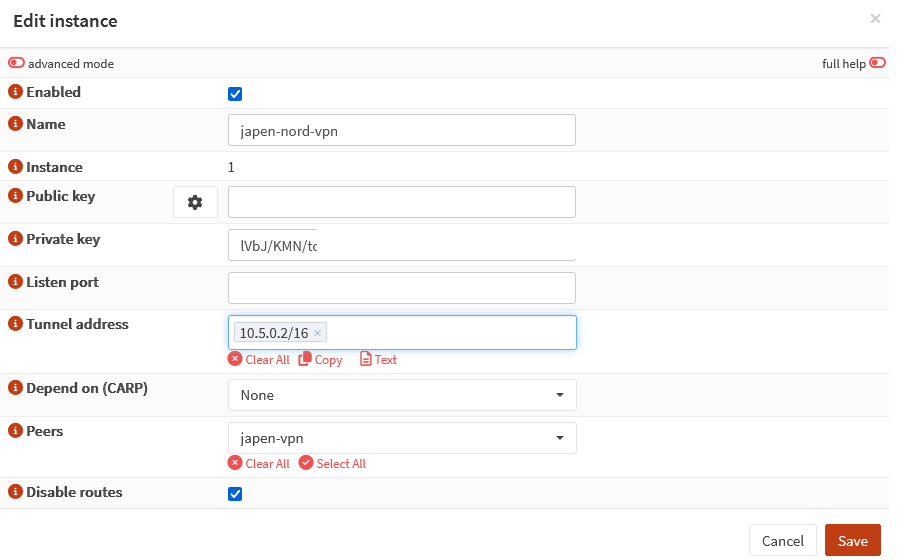Uncheck the Enabled checkbox
The image size is (911, 560).
click(235, 94)
